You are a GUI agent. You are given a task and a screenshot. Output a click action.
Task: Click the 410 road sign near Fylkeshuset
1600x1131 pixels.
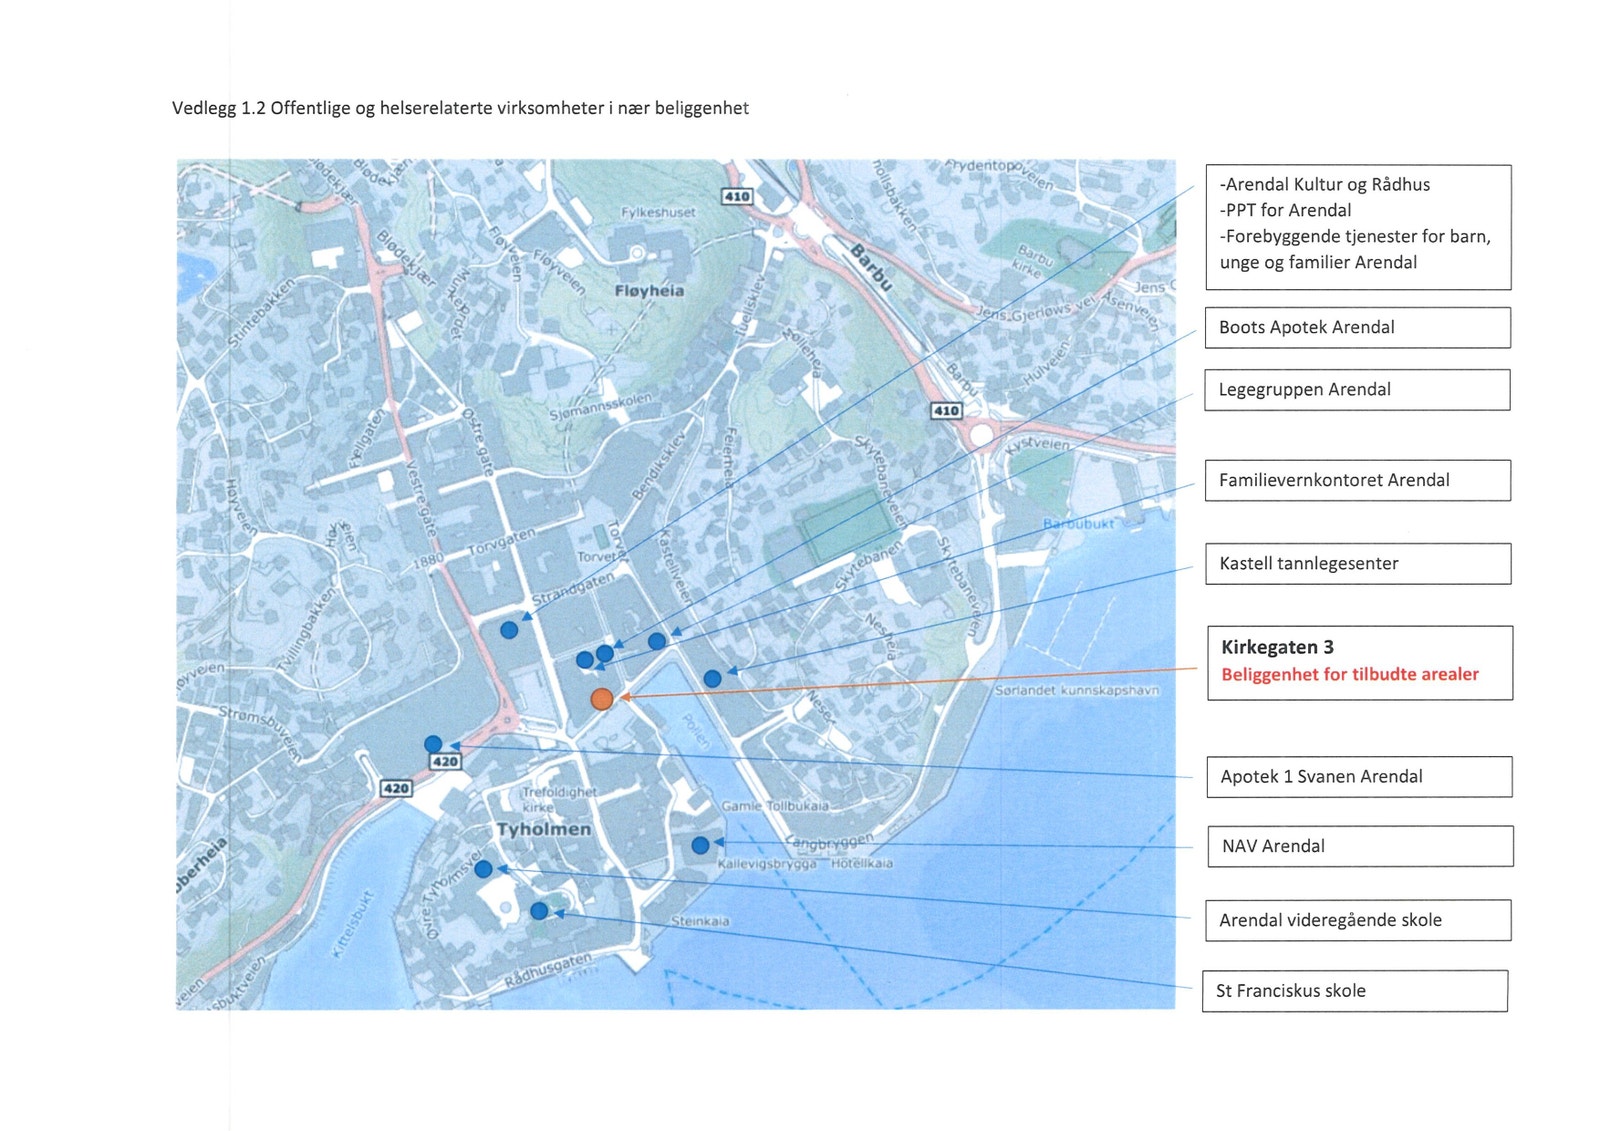click(x=737, y=196)
